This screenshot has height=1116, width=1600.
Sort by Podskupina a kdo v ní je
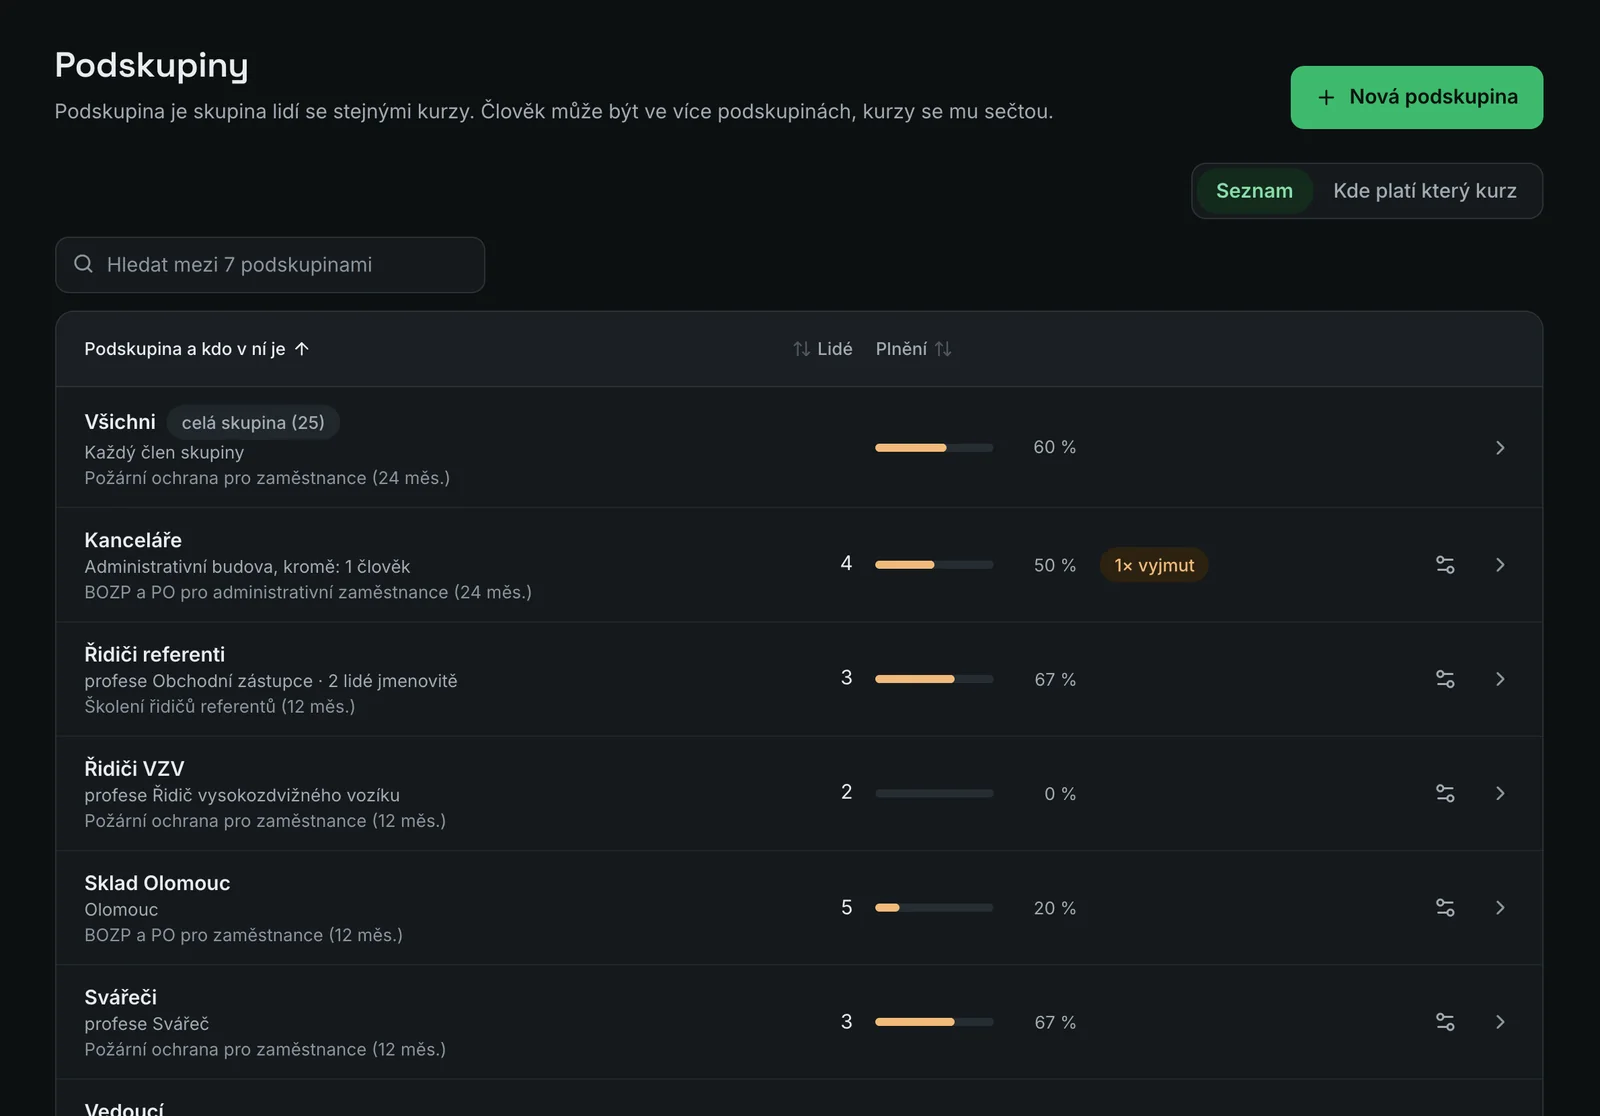[197, 349]
